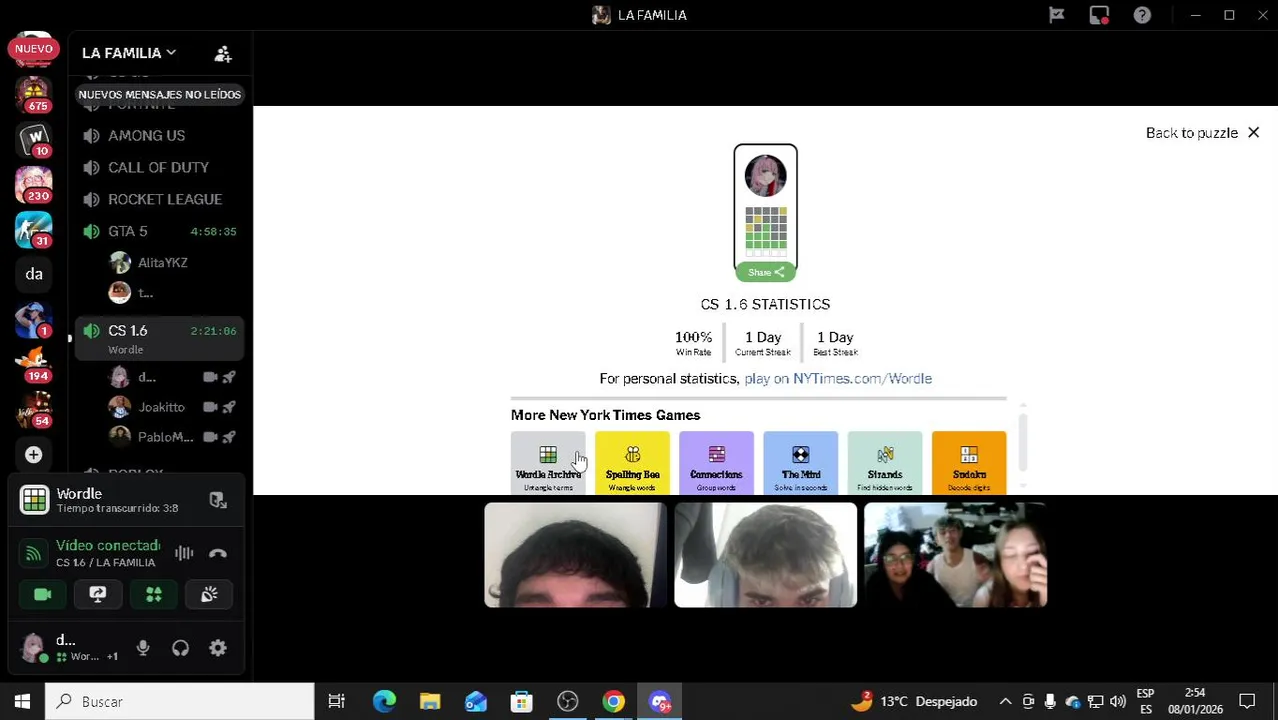Open the LA FAMILIA server dropdown menu
Image resolution: width=1278 pixels, height=720 pixels.
click(x=128, y=53)
